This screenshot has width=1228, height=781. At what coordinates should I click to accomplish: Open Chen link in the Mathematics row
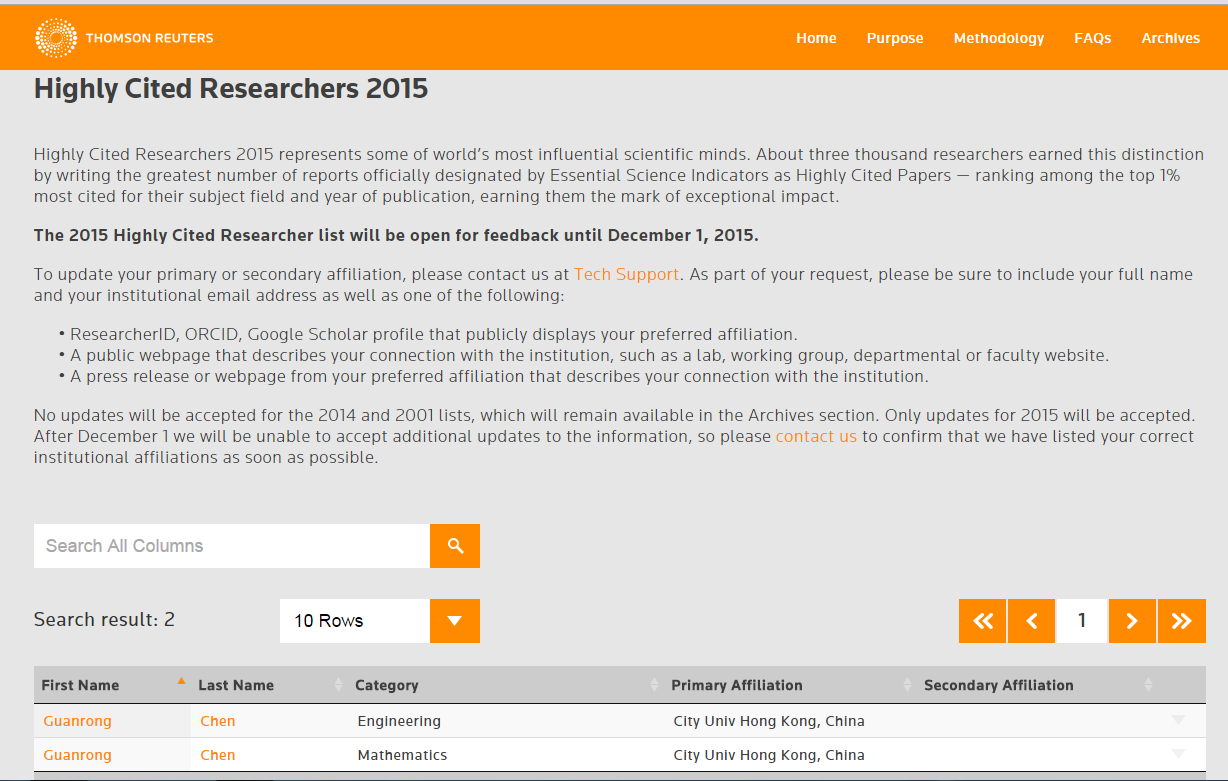218,755
